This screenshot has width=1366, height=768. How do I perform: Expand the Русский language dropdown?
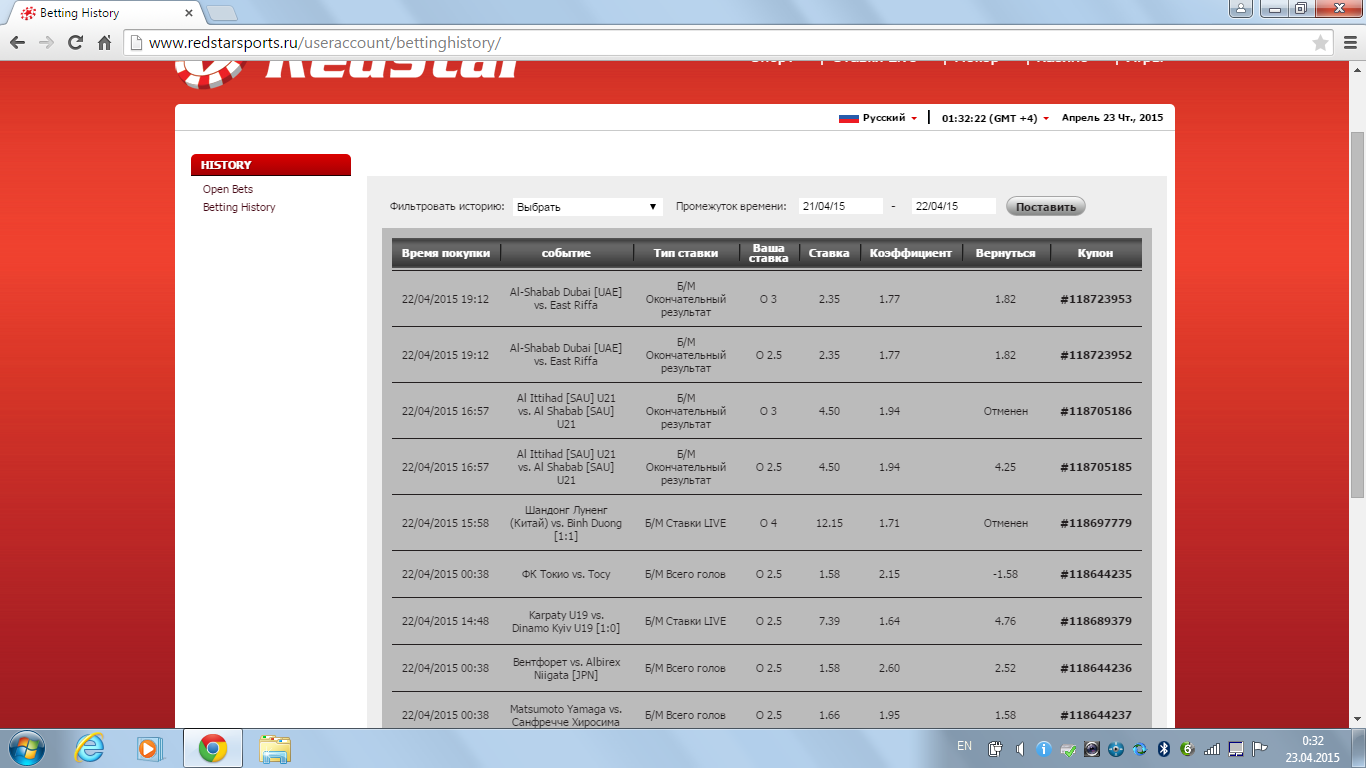[x=879, y=118]
